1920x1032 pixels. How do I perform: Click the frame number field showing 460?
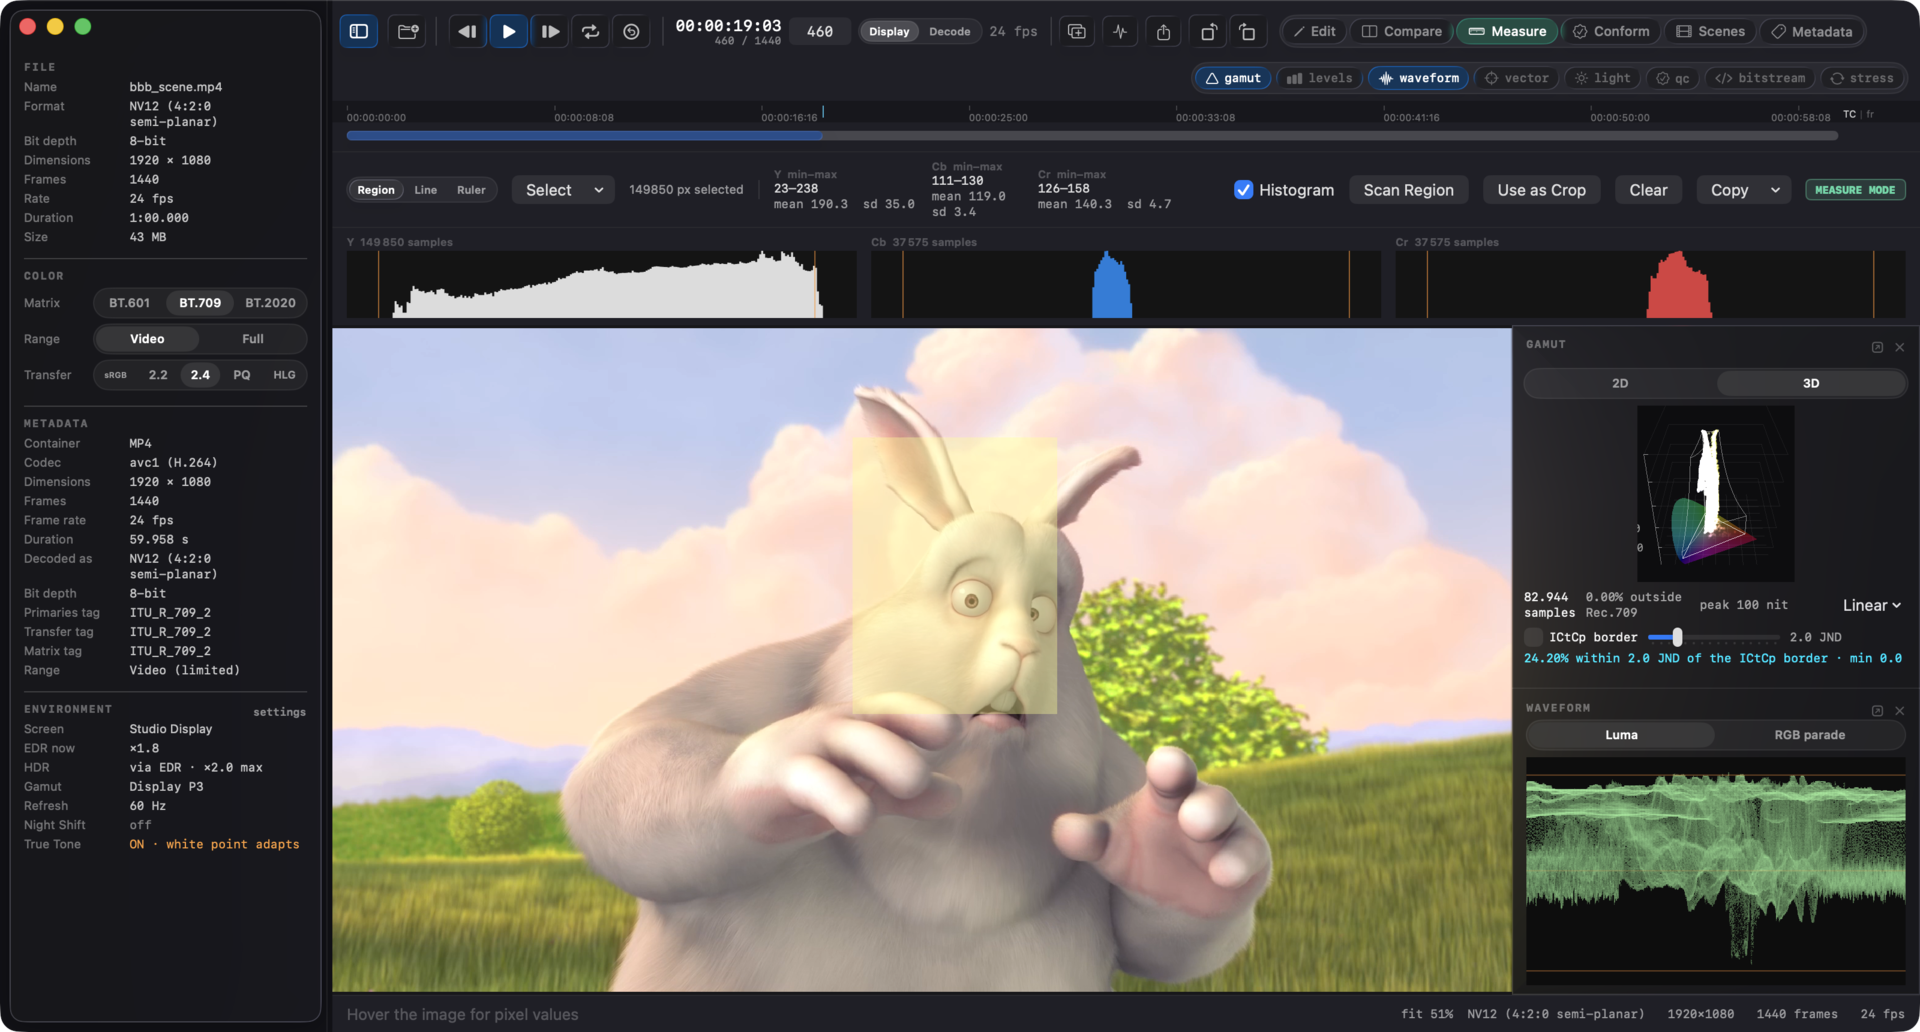click(x=819, y=31)
